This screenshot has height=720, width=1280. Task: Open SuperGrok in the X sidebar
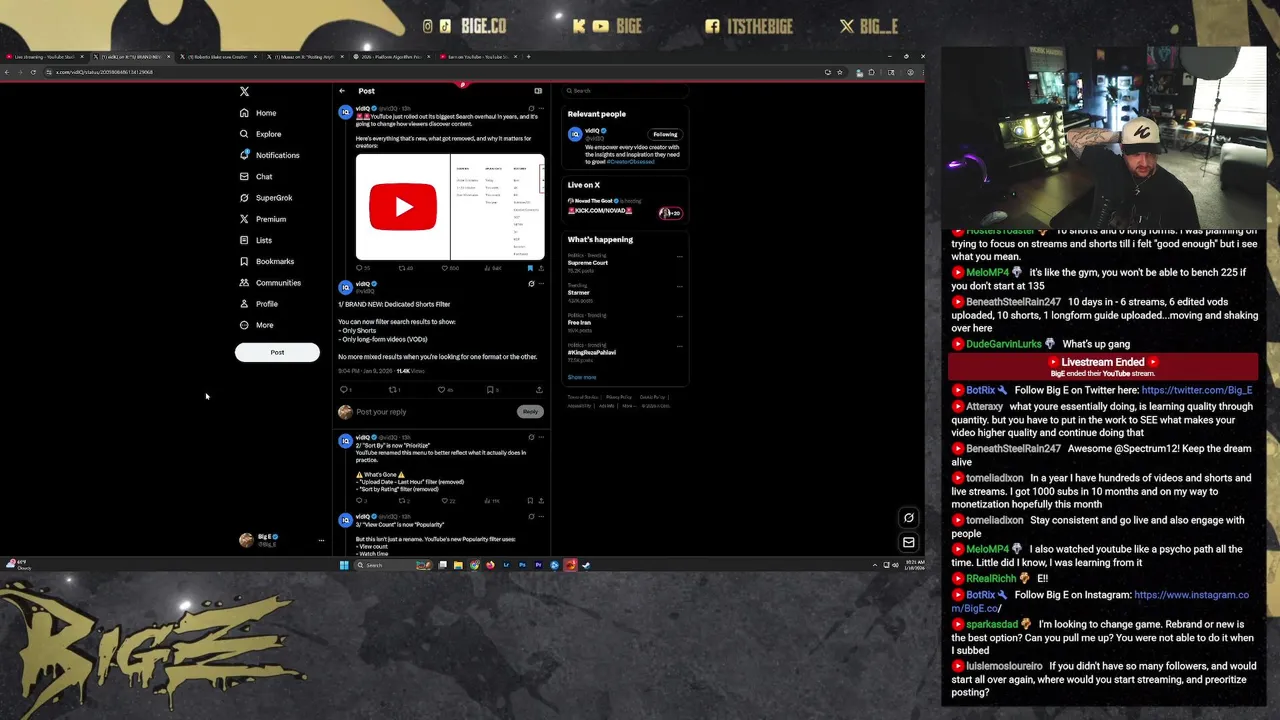pos(266,198)
